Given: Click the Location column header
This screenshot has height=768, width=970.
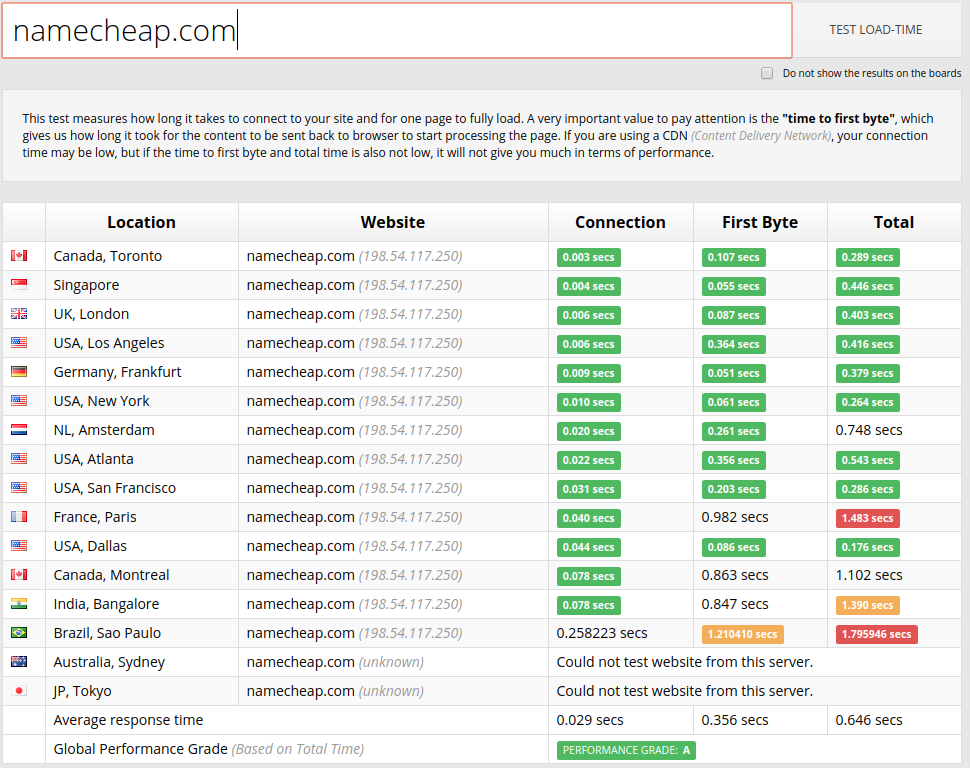Looking at the screenshot, I should coord(141,221).
